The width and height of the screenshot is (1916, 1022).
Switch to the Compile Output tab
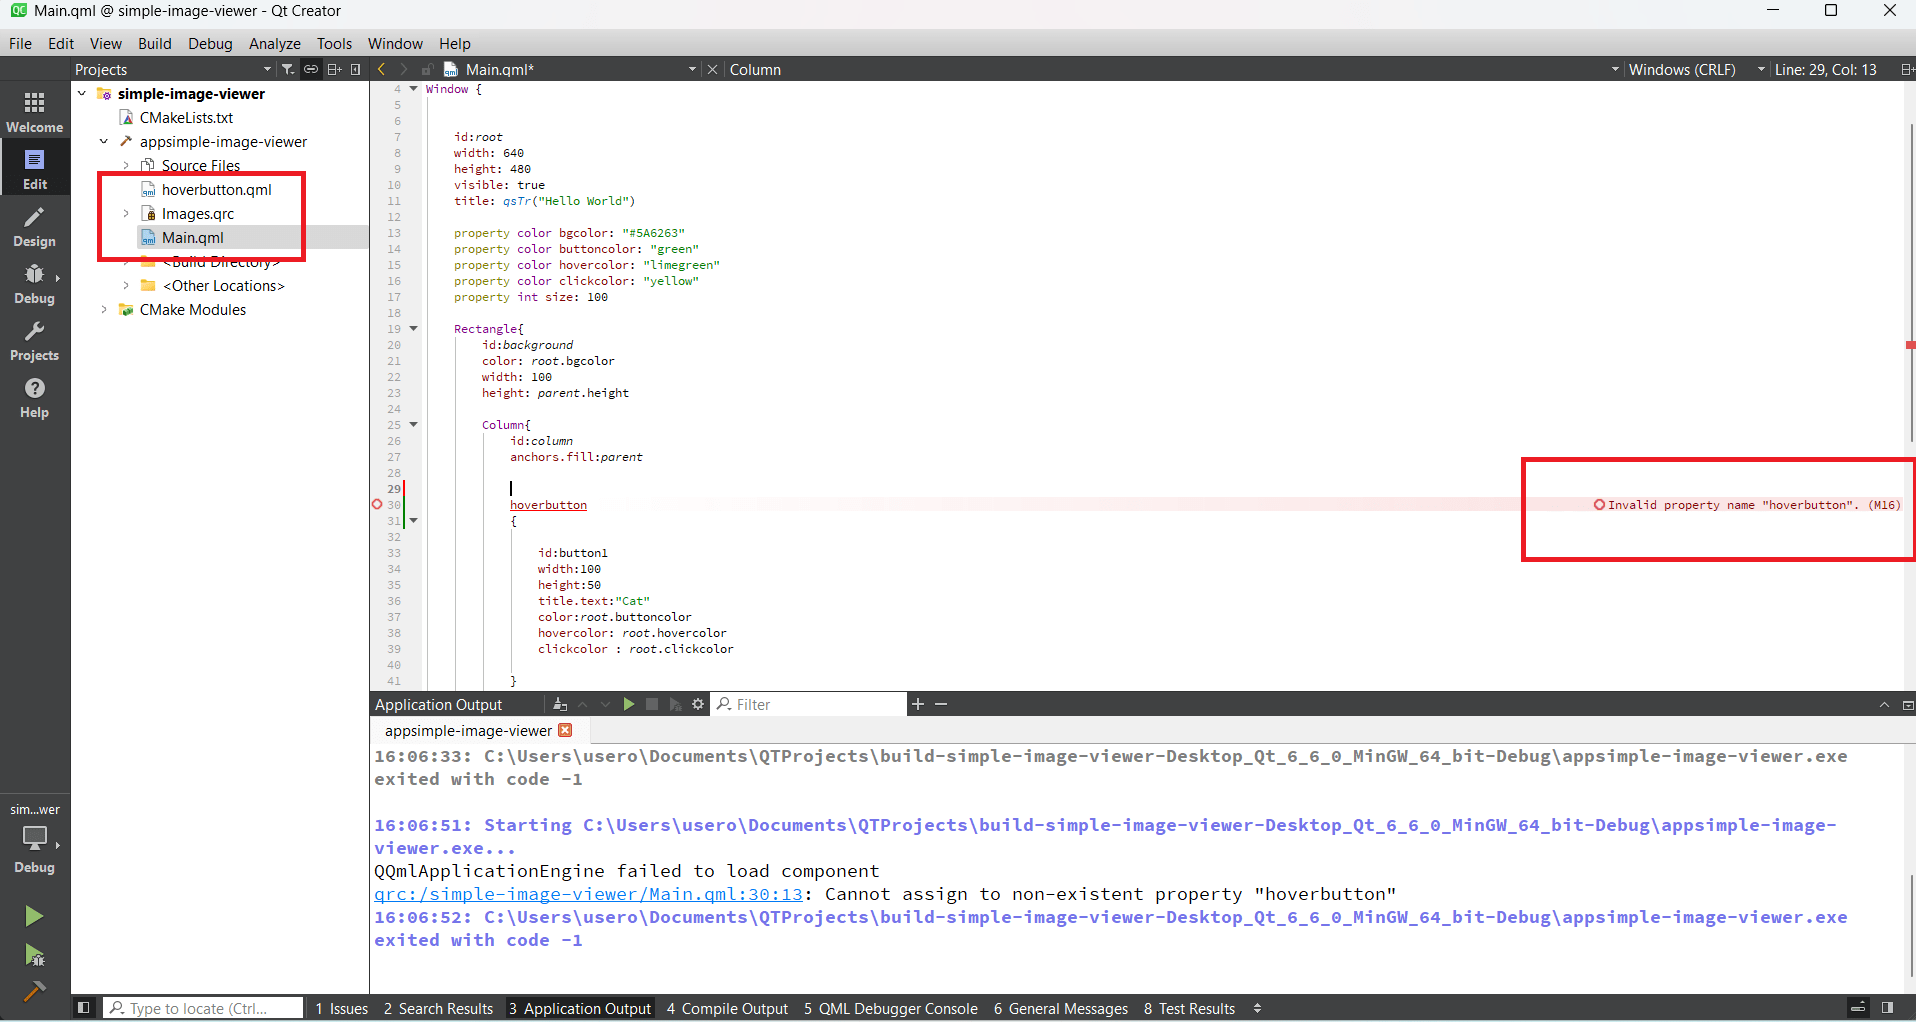click(727, 1008)
